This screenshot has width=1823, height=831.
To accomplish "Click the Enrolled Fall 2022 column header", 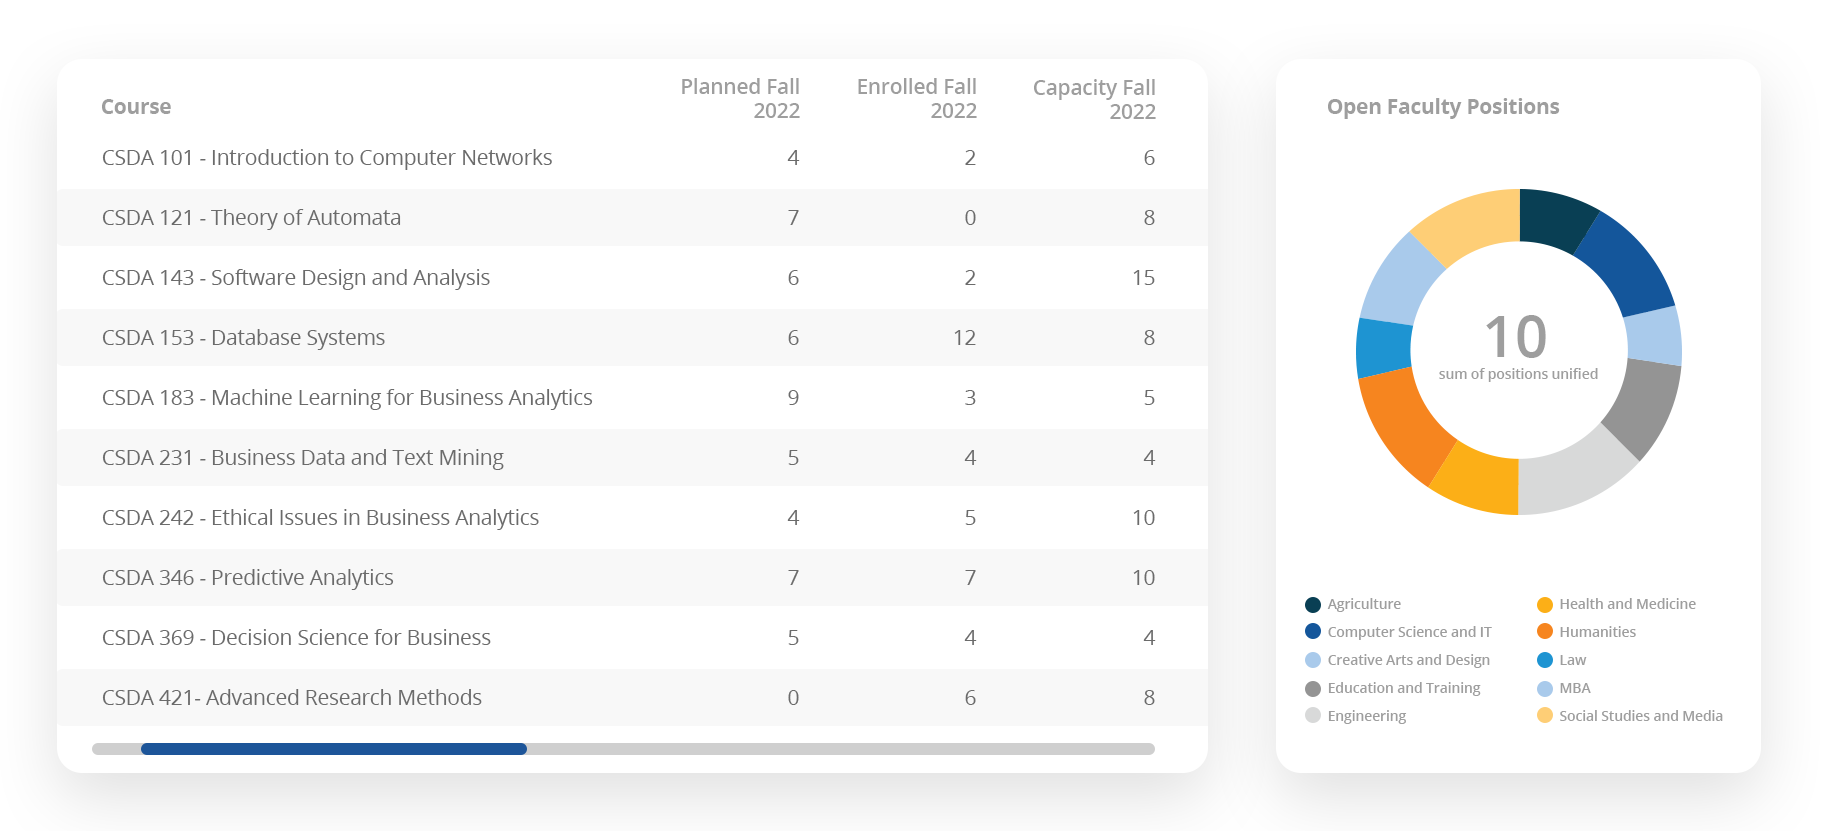I will (x=917, y=99).
